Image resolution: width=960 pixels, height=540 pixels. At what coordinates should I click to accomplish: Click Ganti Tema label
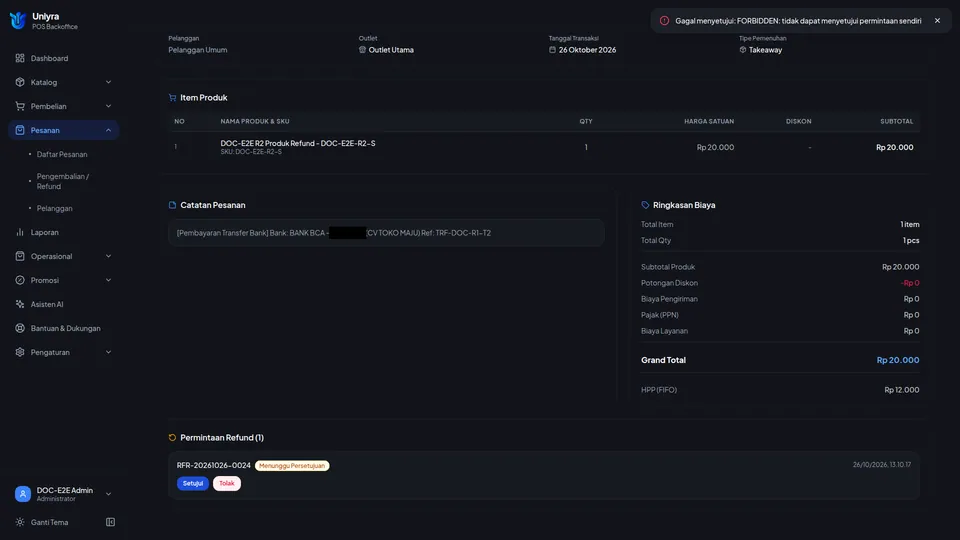tap(50, 522)
